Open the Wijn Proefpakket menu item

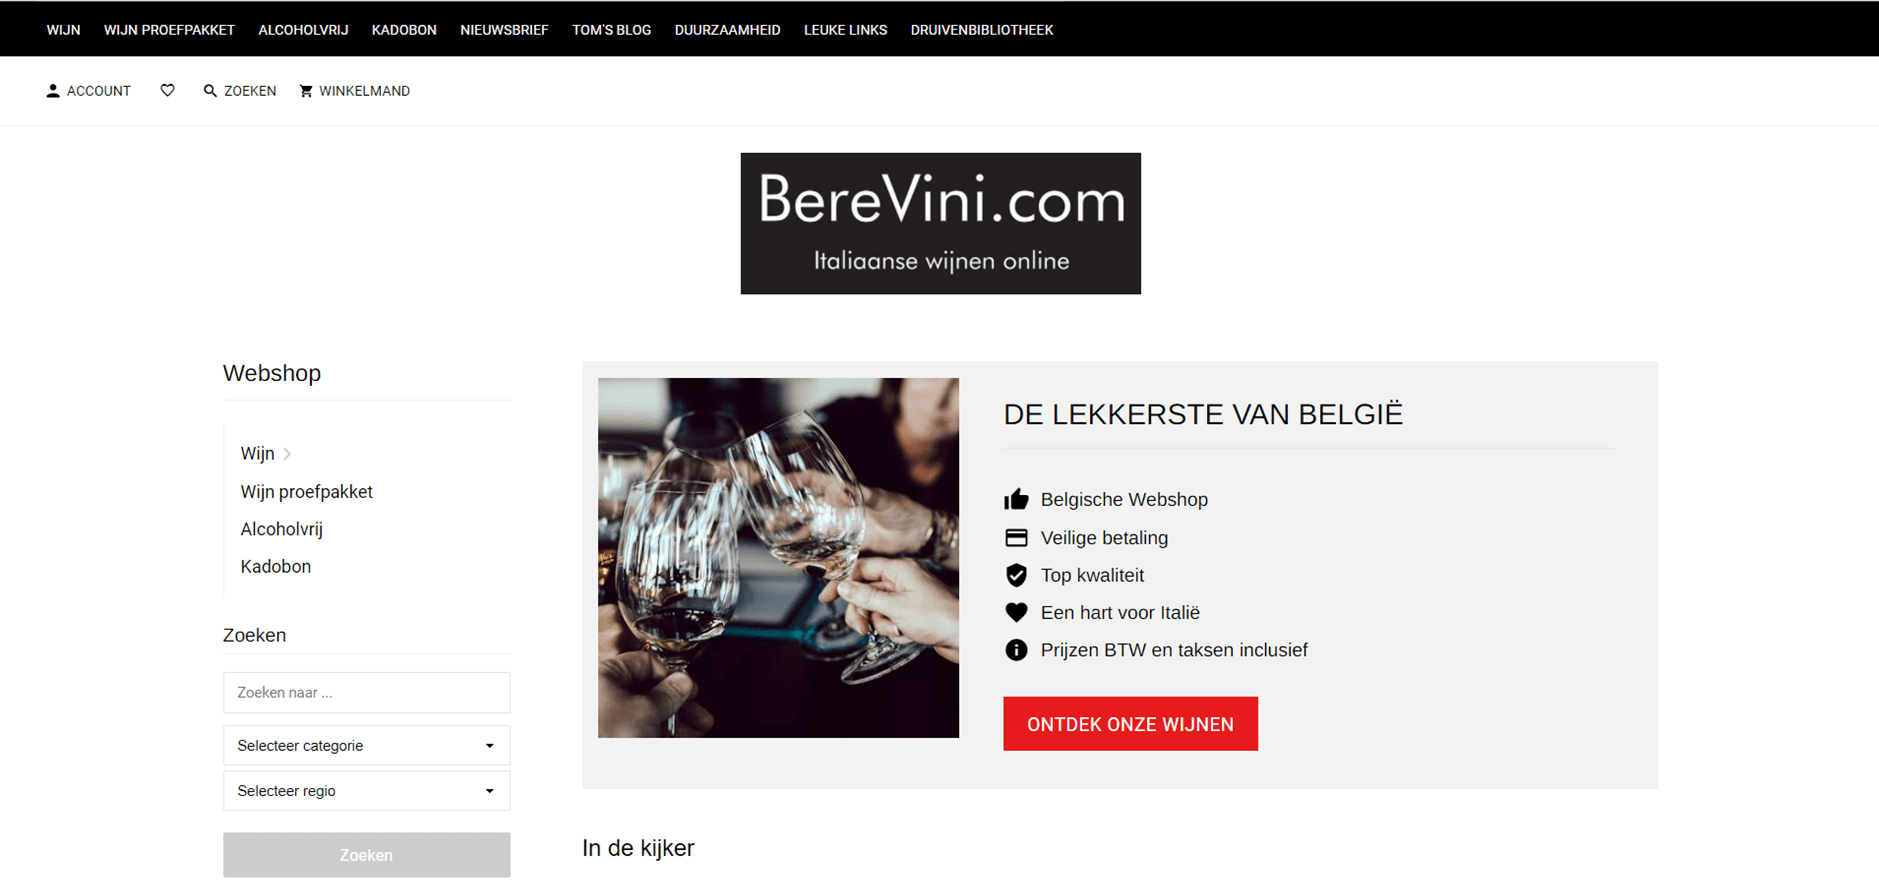pos(169,30)
